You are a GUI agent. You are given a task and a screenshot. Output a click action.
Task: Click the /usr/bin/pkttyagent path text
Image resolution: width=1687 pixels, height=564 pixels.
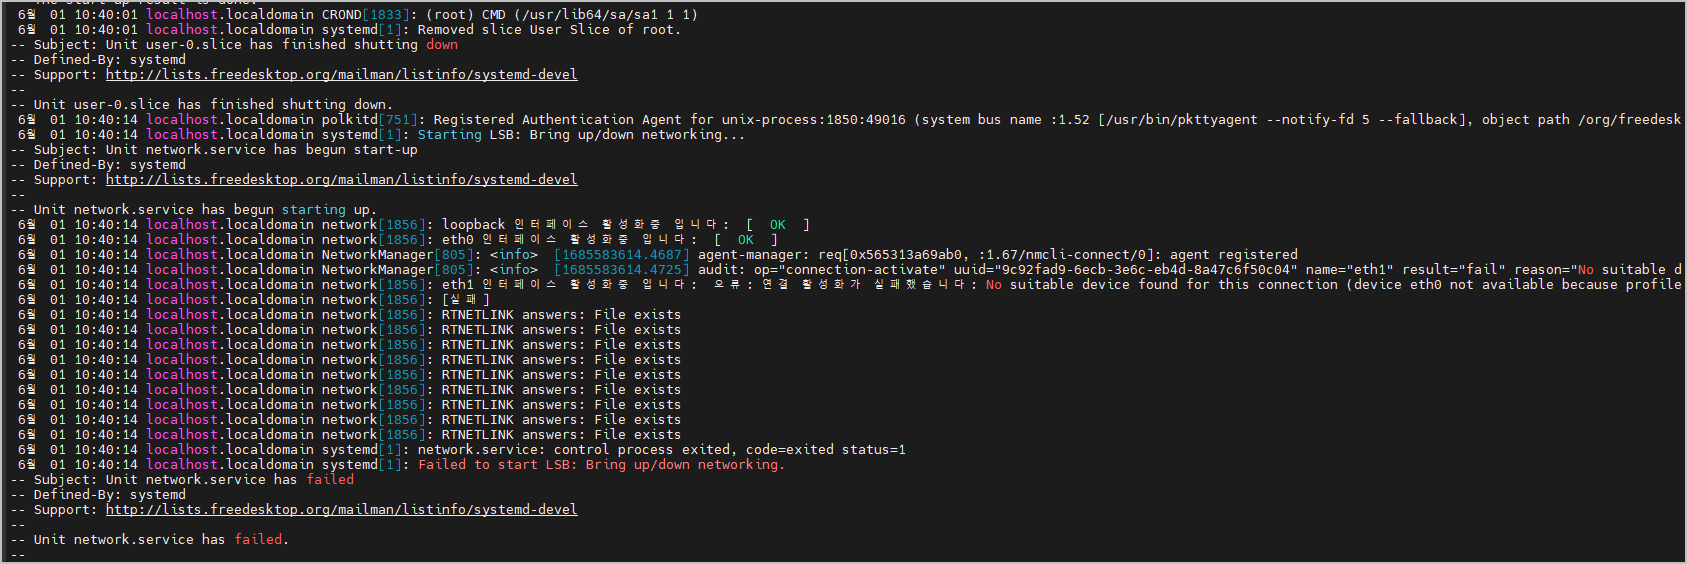tap(1181, 120)
